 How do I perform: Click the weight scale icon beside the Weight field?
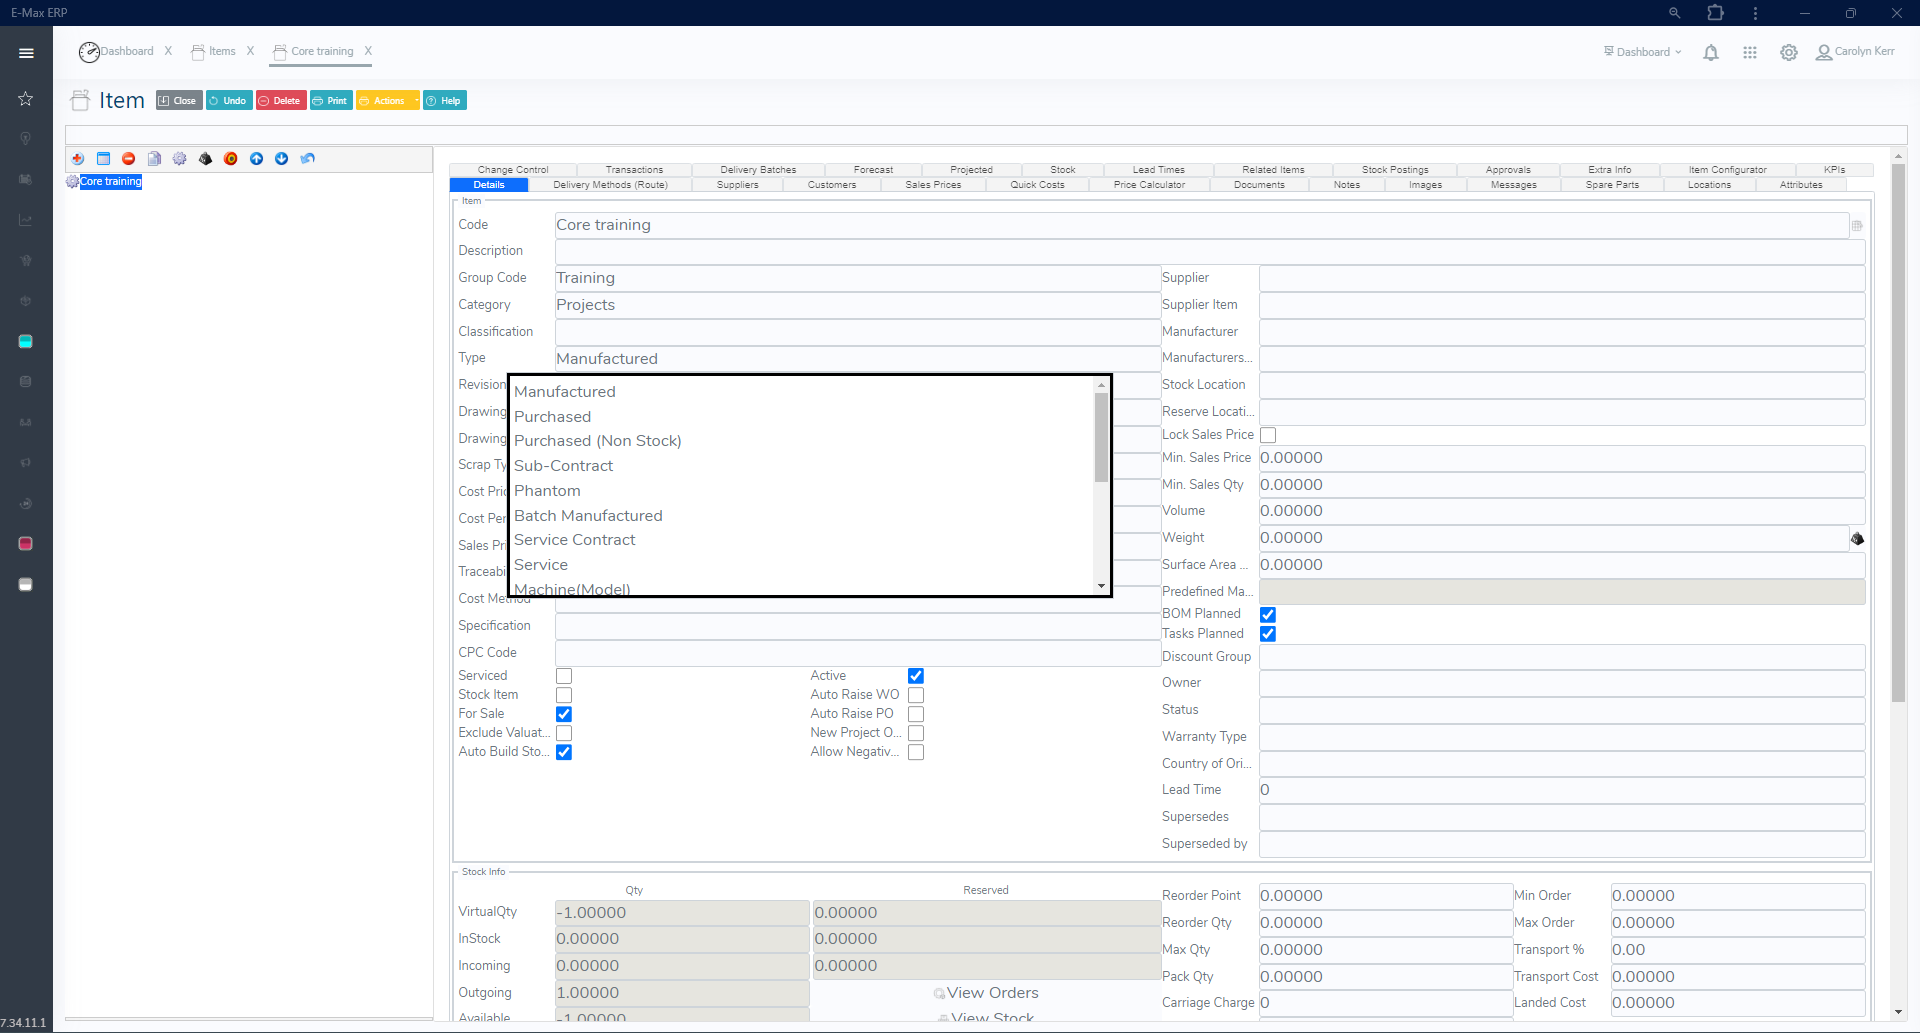(x=1857, y=538)
